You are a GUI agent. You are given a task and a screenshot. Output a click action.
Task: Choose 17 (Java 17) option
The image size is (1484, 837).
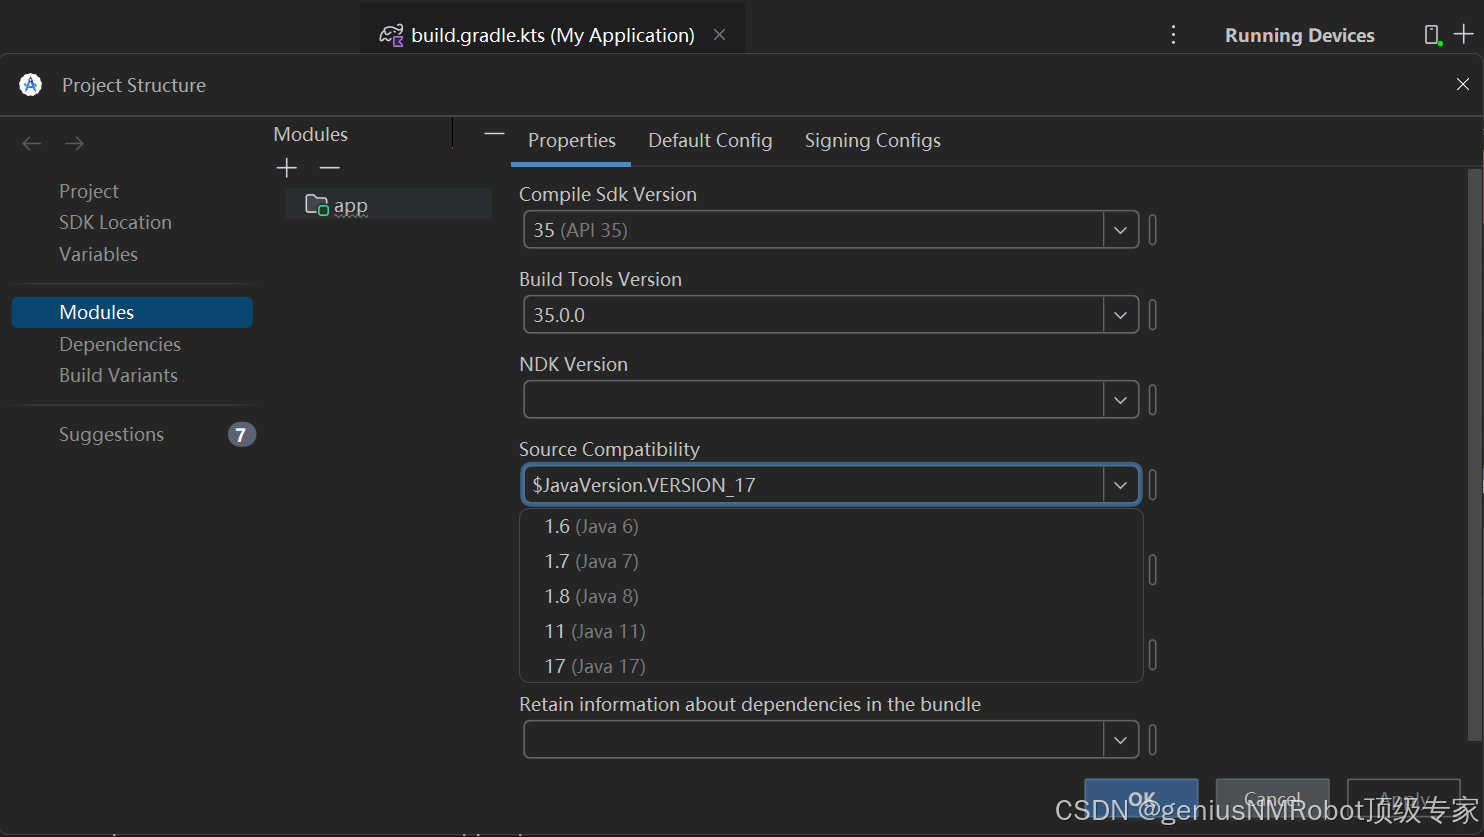click(831, 666)
